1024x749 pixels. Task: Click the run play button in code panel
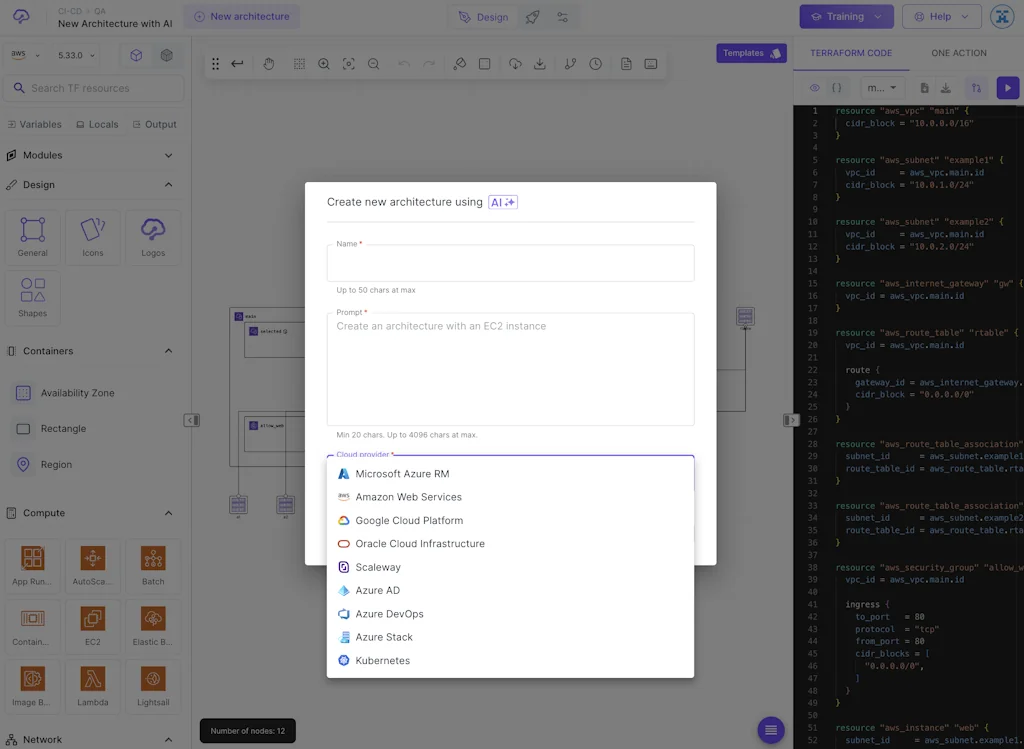1007,88
